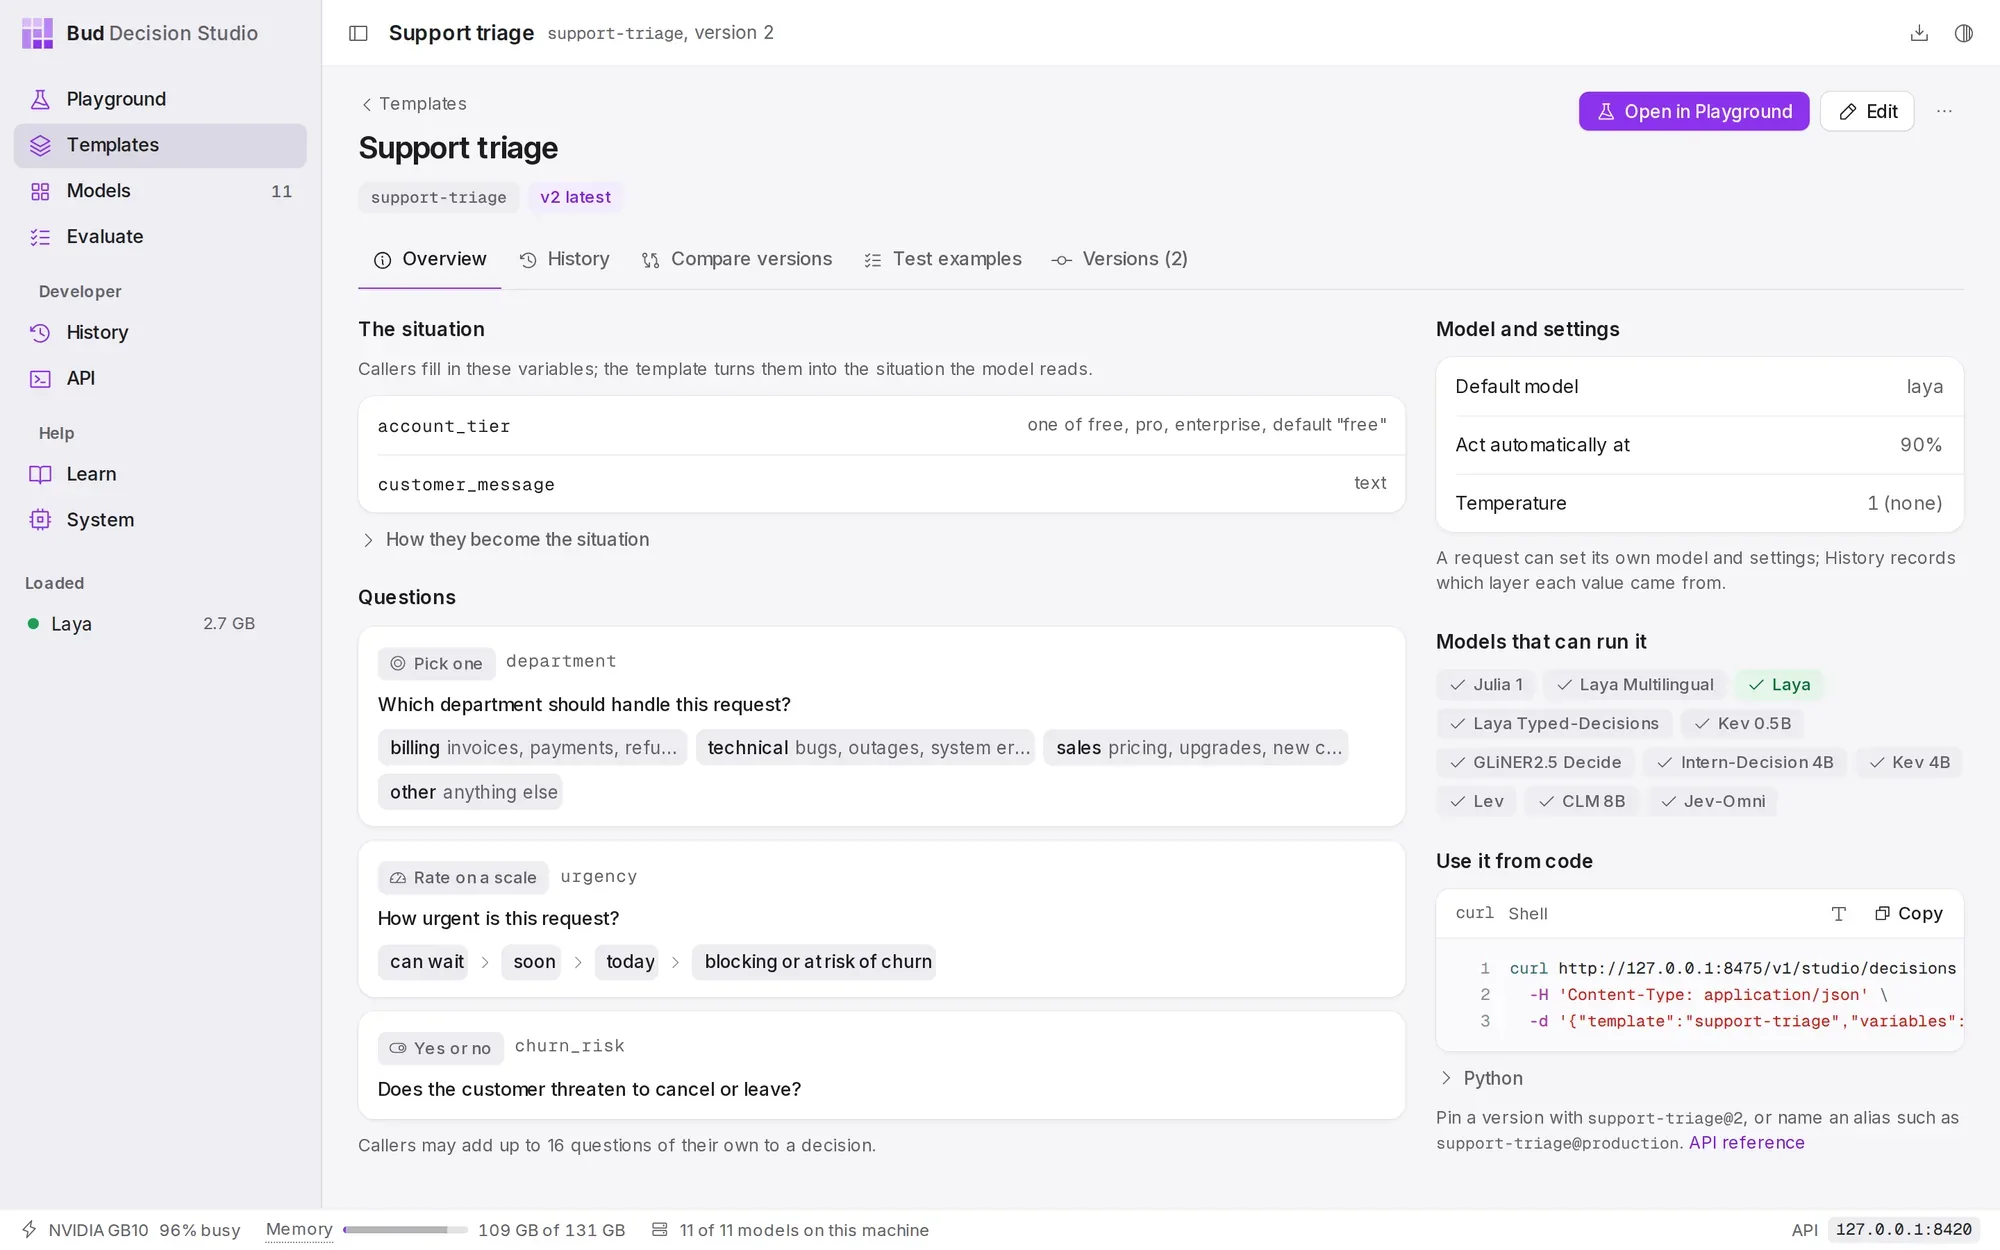Toggle the code word-wrap T icon
This screenshot has height=1250, width=2000.
1838,914
